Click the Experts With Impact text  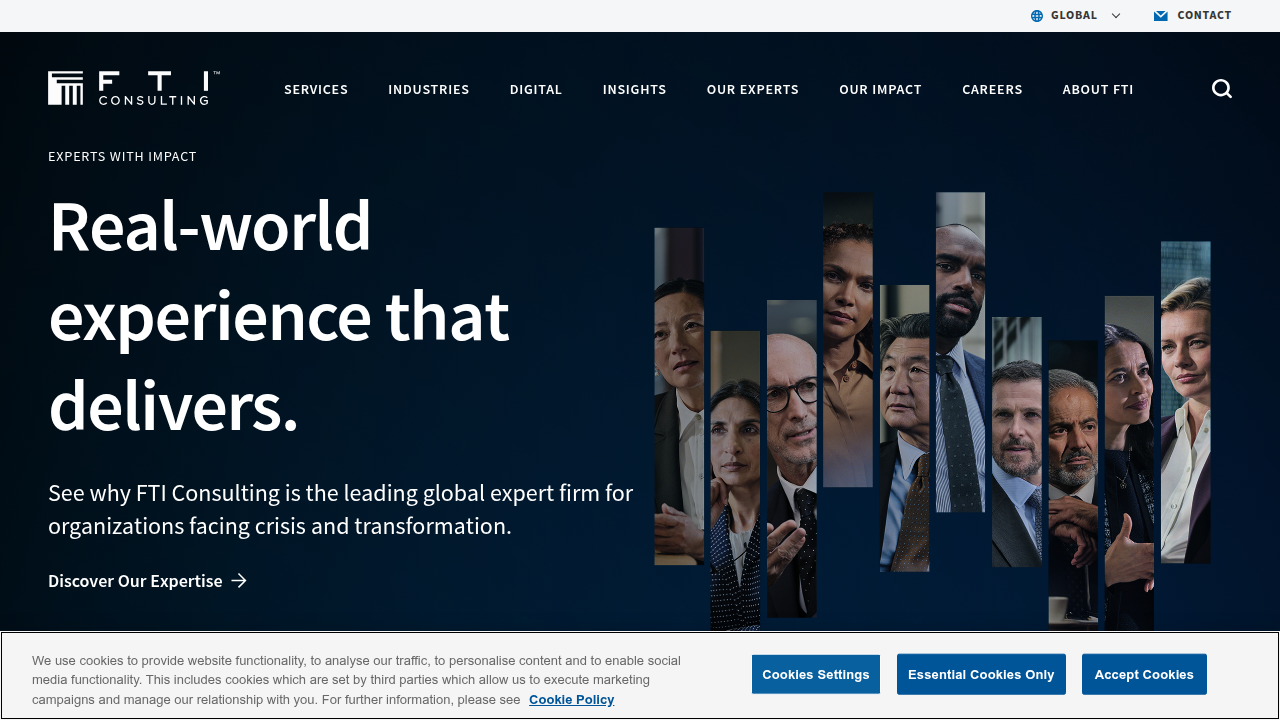[x=122, y=156]
